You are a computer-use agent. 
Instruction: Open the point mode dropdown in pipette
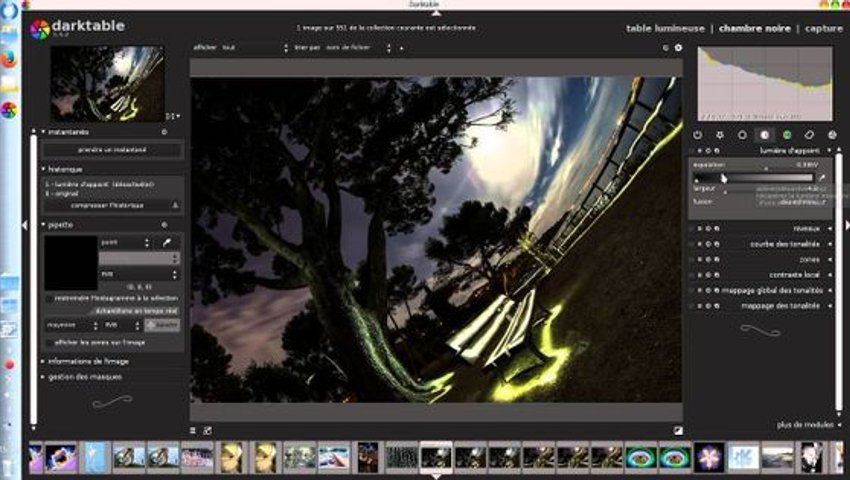pyautogui.click(x=125, y=242)
